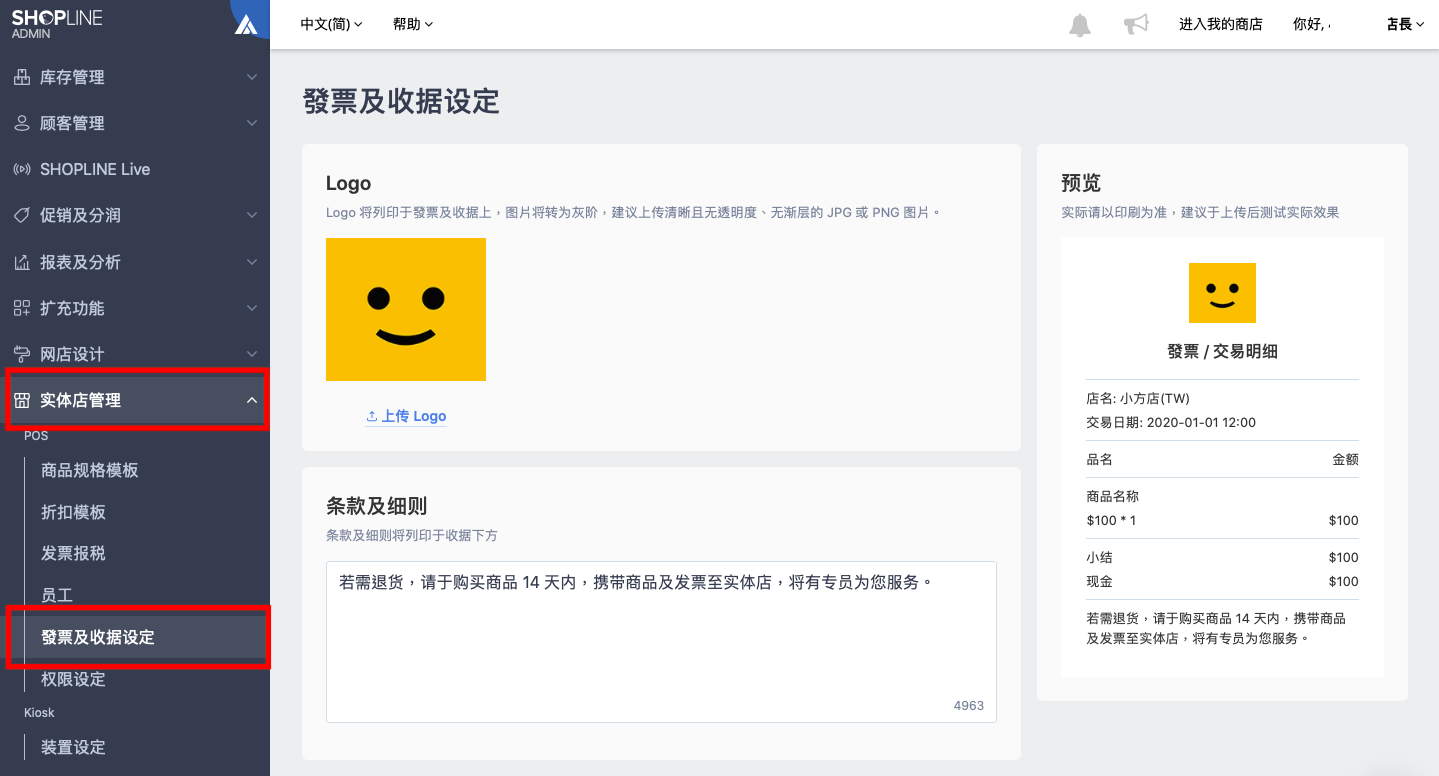Click the 库存管理 inventory icon
Screen dimensions: 1439x776
tap(22, 77)
